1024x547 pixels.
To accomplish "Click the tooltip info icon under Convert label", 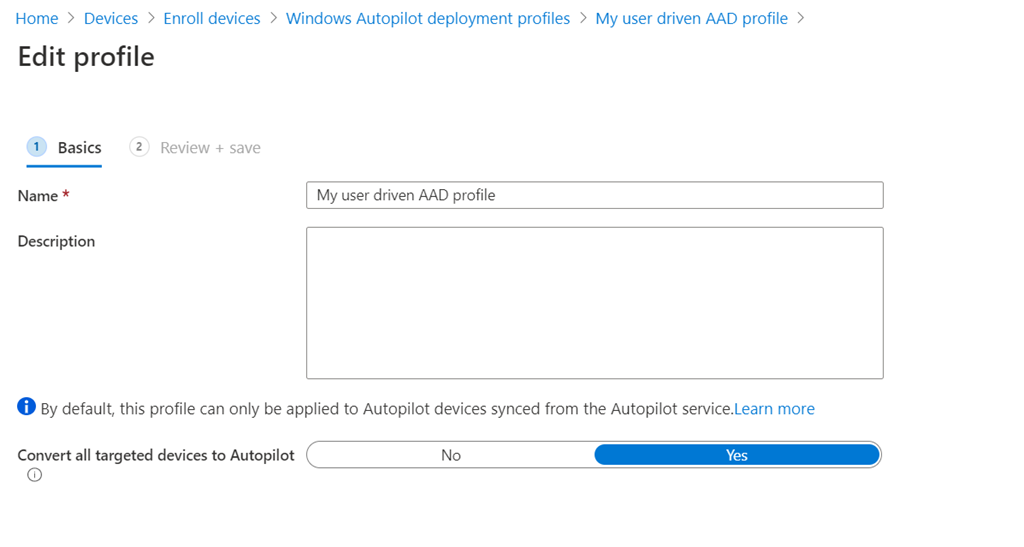I will [35, 475].
